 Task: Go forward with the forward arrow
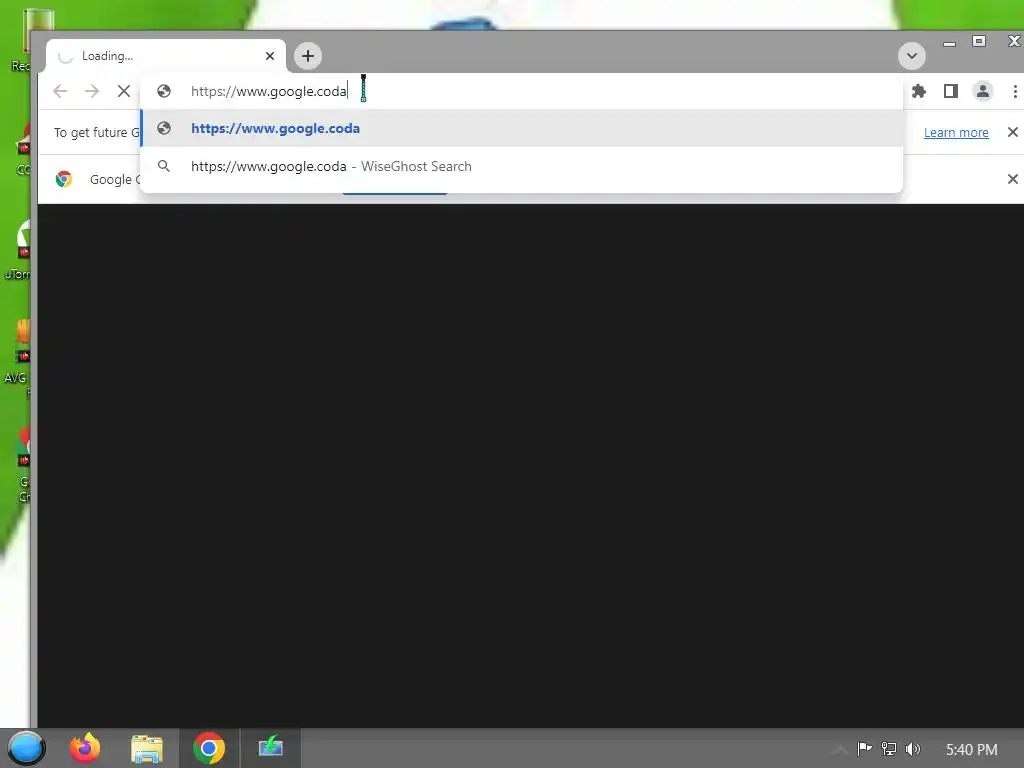(x=92, y=91)
